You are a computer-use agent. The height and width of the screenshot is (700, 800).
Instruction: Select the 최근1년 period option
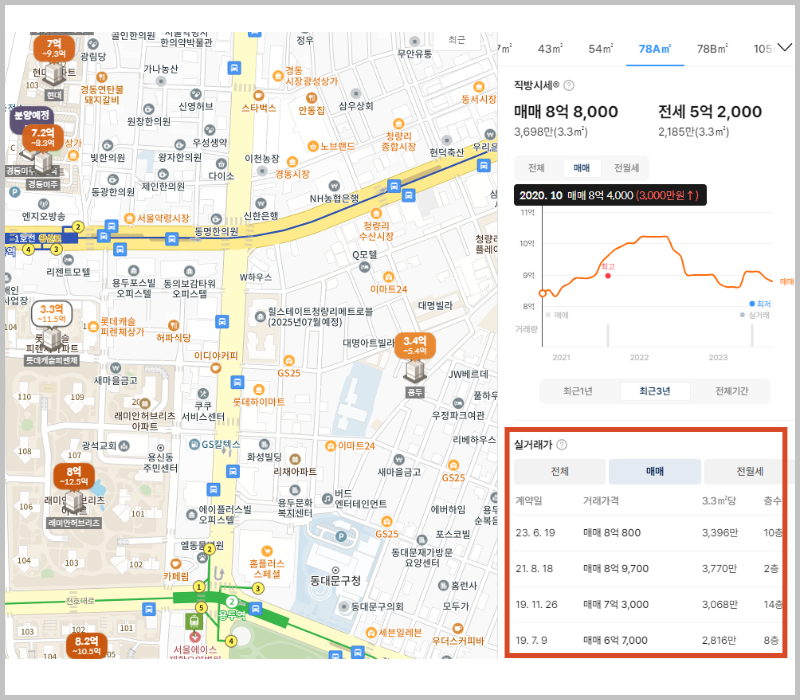pyautogui.click(x=578, y=390)
